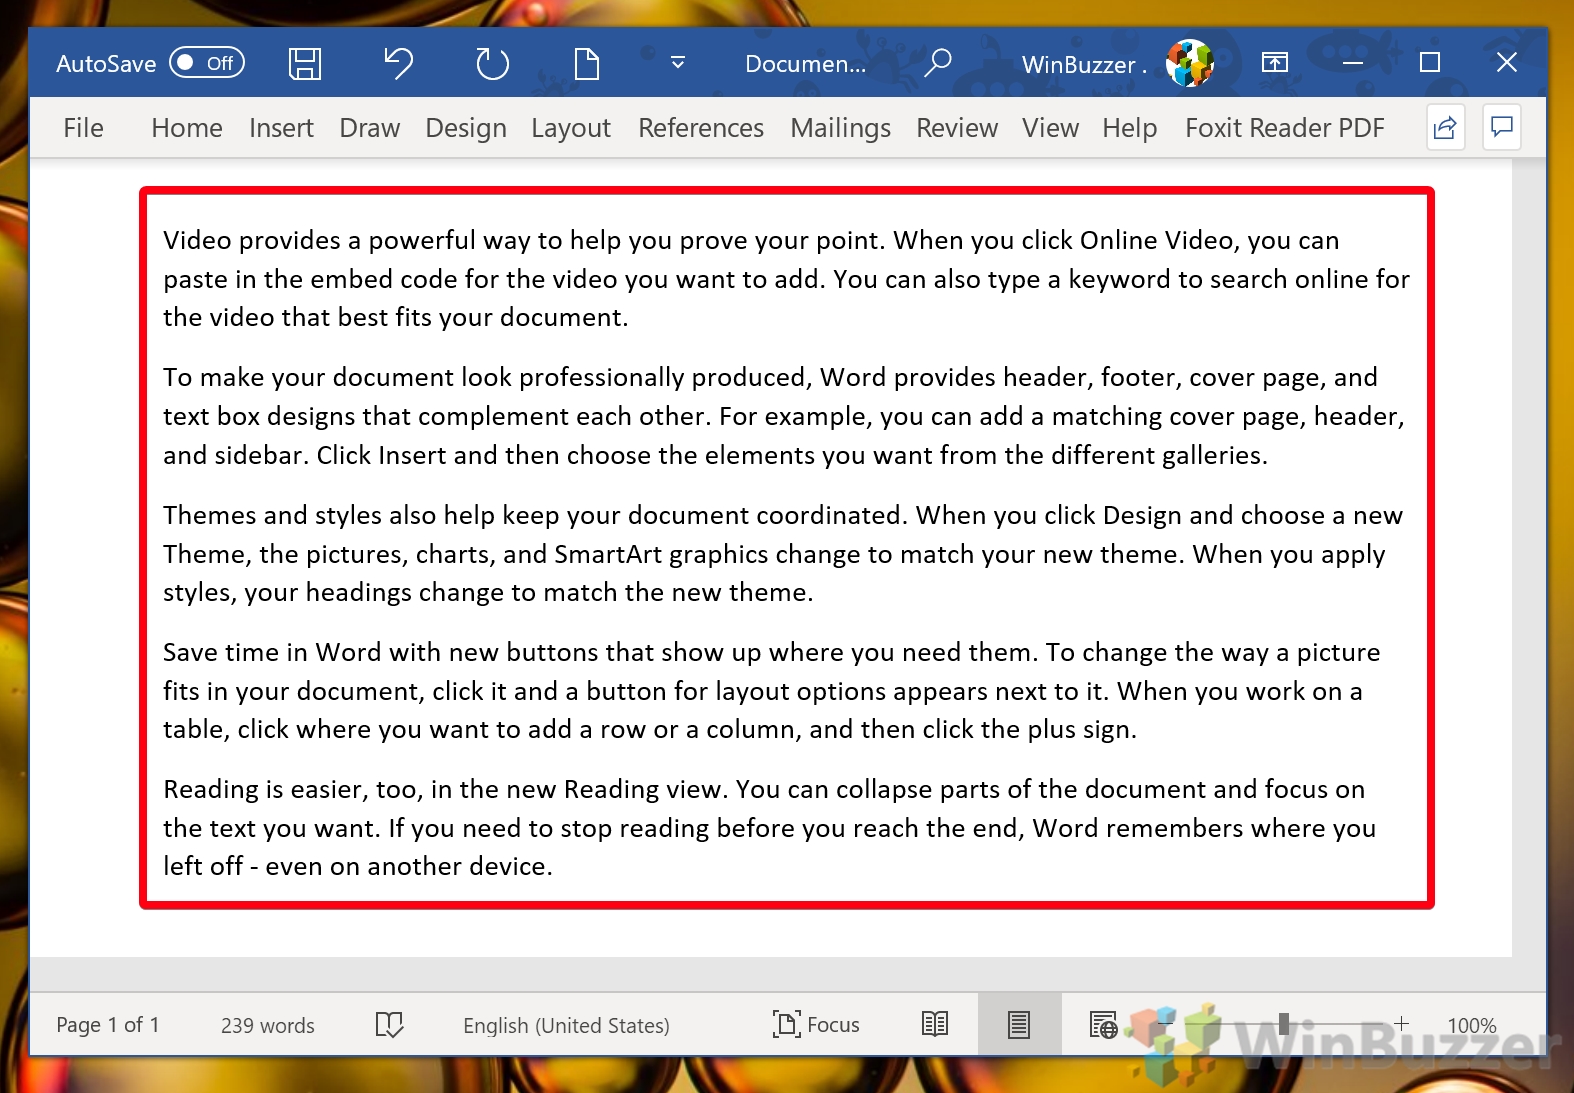
Task: Open the Insert tab
Action: point(281,128)
